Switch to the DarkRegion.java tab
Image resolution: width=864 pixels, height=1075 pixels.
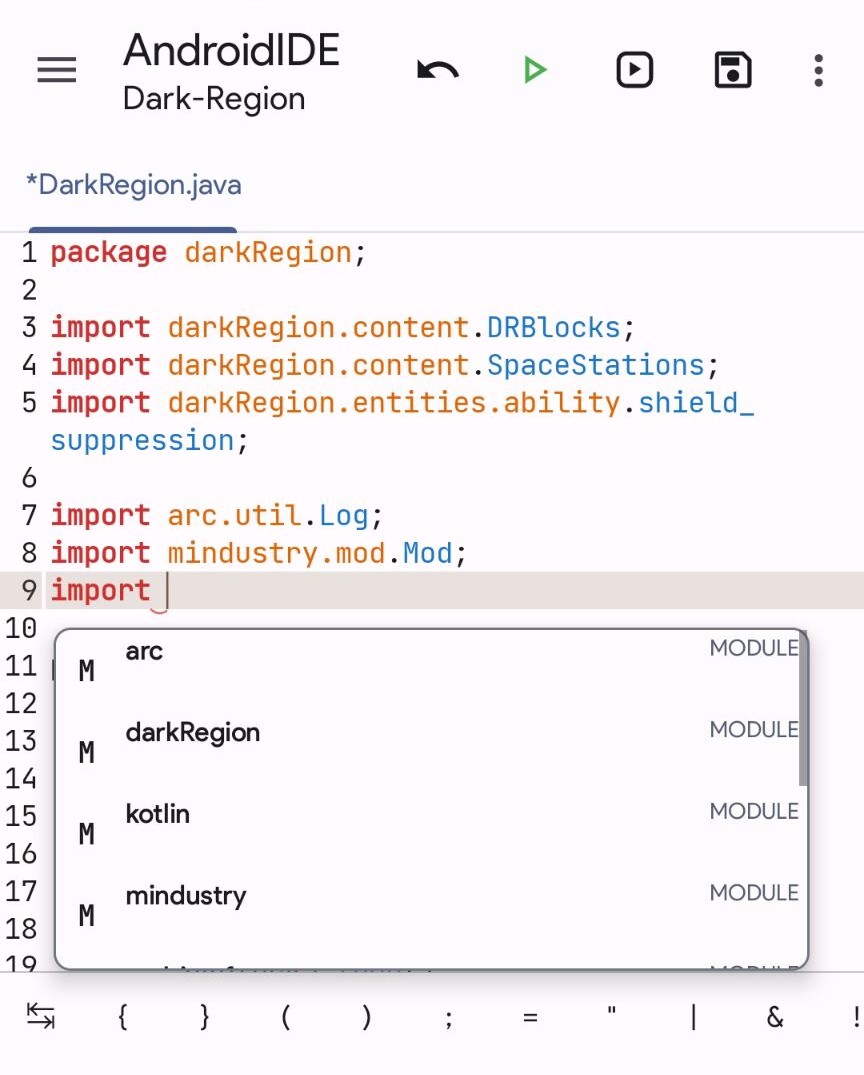click(133, 184)
